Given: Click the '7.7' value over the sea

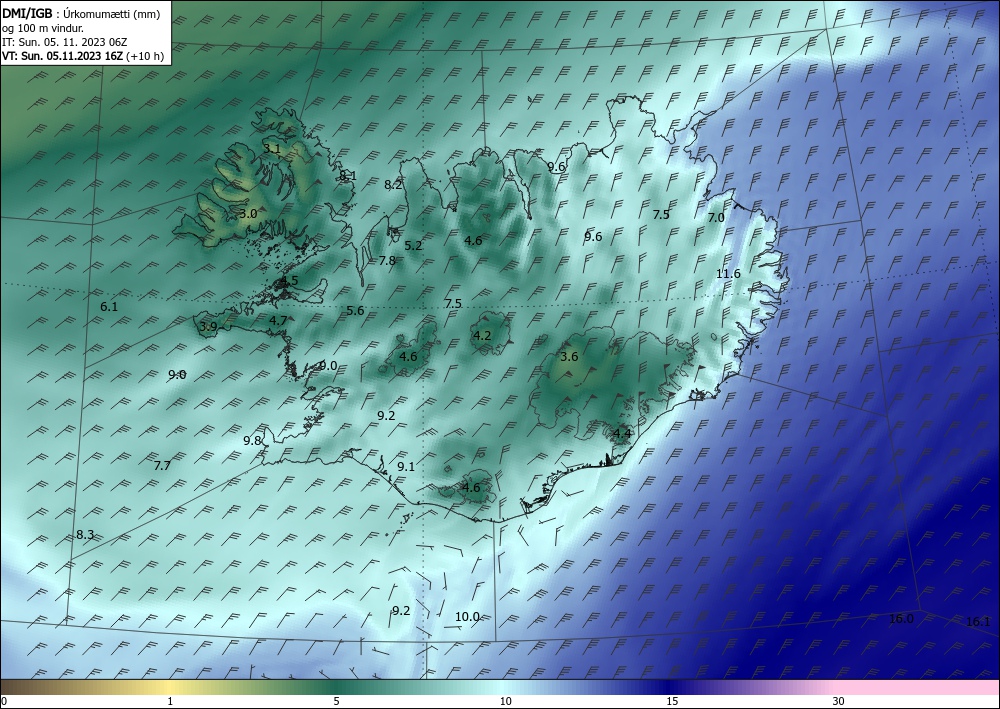Looking at the screenshot, I should (x=163, y=466).
